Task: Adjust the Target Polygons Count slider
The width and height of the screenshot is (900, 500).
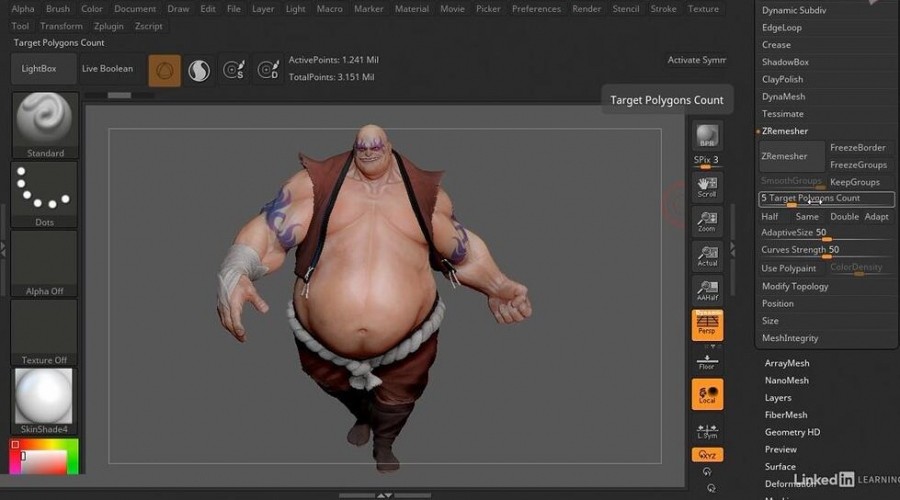Action: pos(827,199)
